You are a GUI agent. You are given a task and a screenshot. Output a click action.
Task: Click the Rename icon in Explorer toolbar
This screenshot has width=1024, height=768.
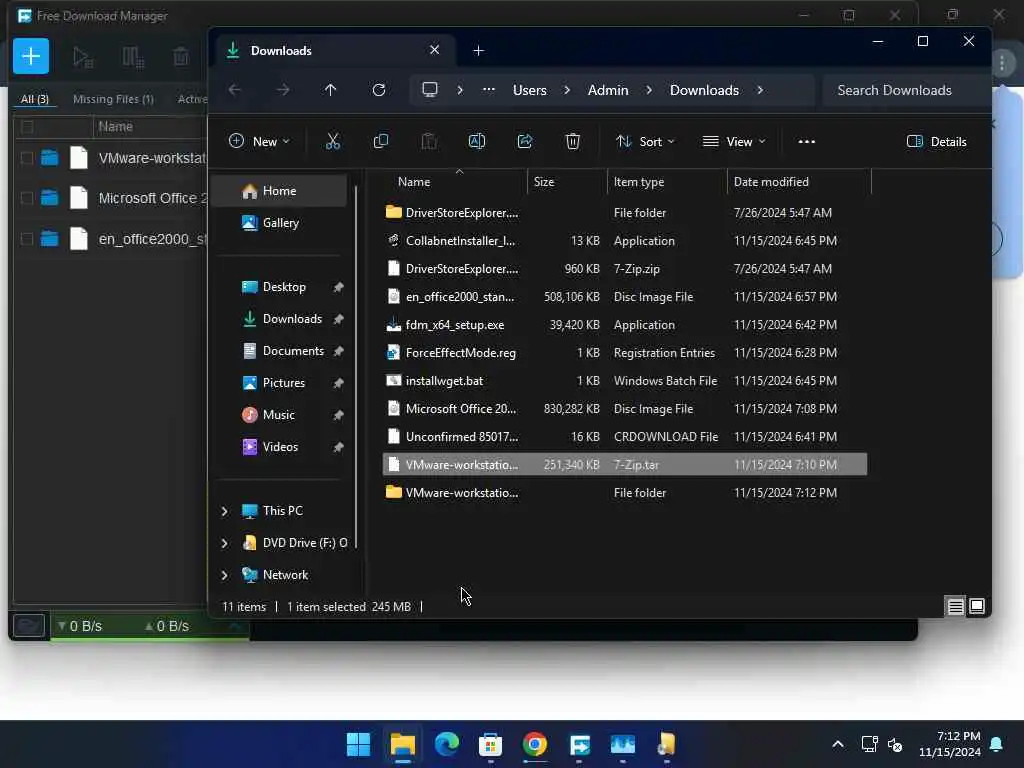click(477, 141)
